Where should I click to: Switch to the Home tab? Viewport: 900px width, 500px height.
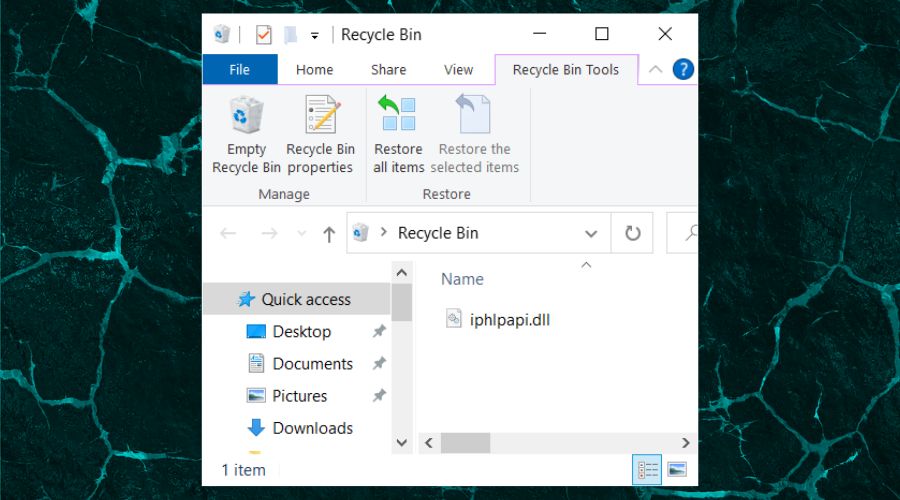tap(315, 69)
